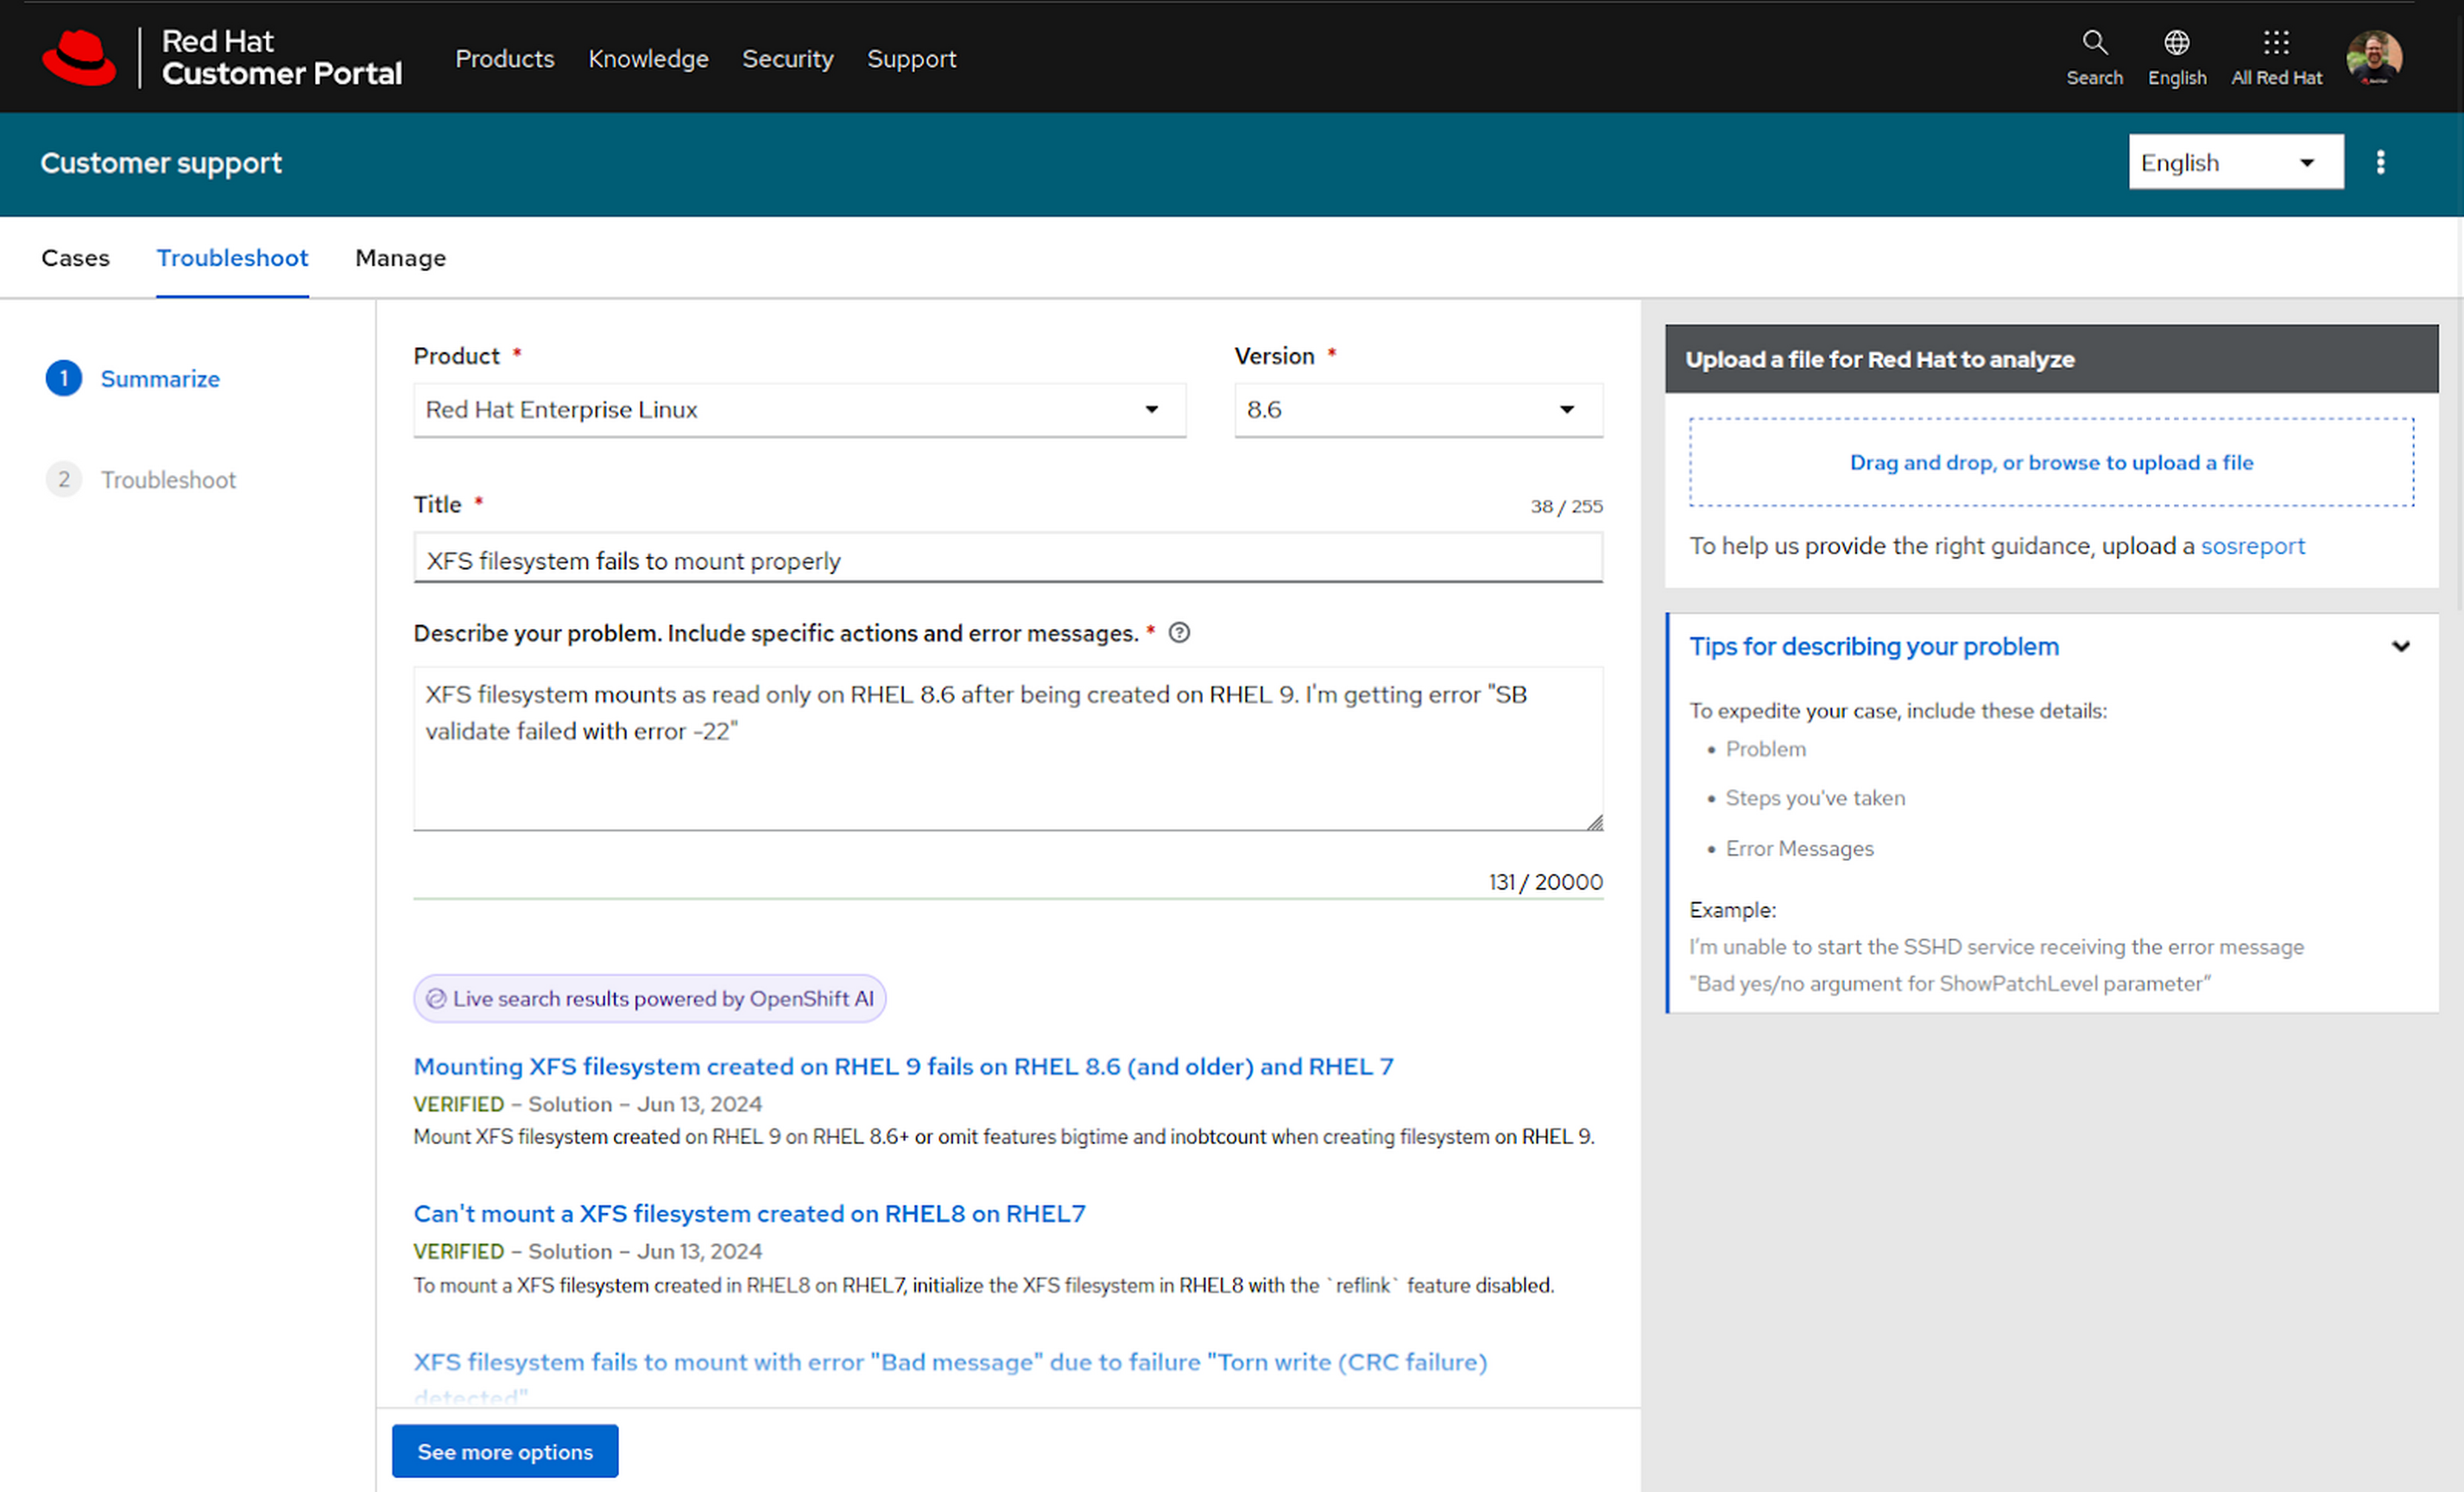
Task: Open Search via magnifier icon
Action: click(x=2094, y=43)
